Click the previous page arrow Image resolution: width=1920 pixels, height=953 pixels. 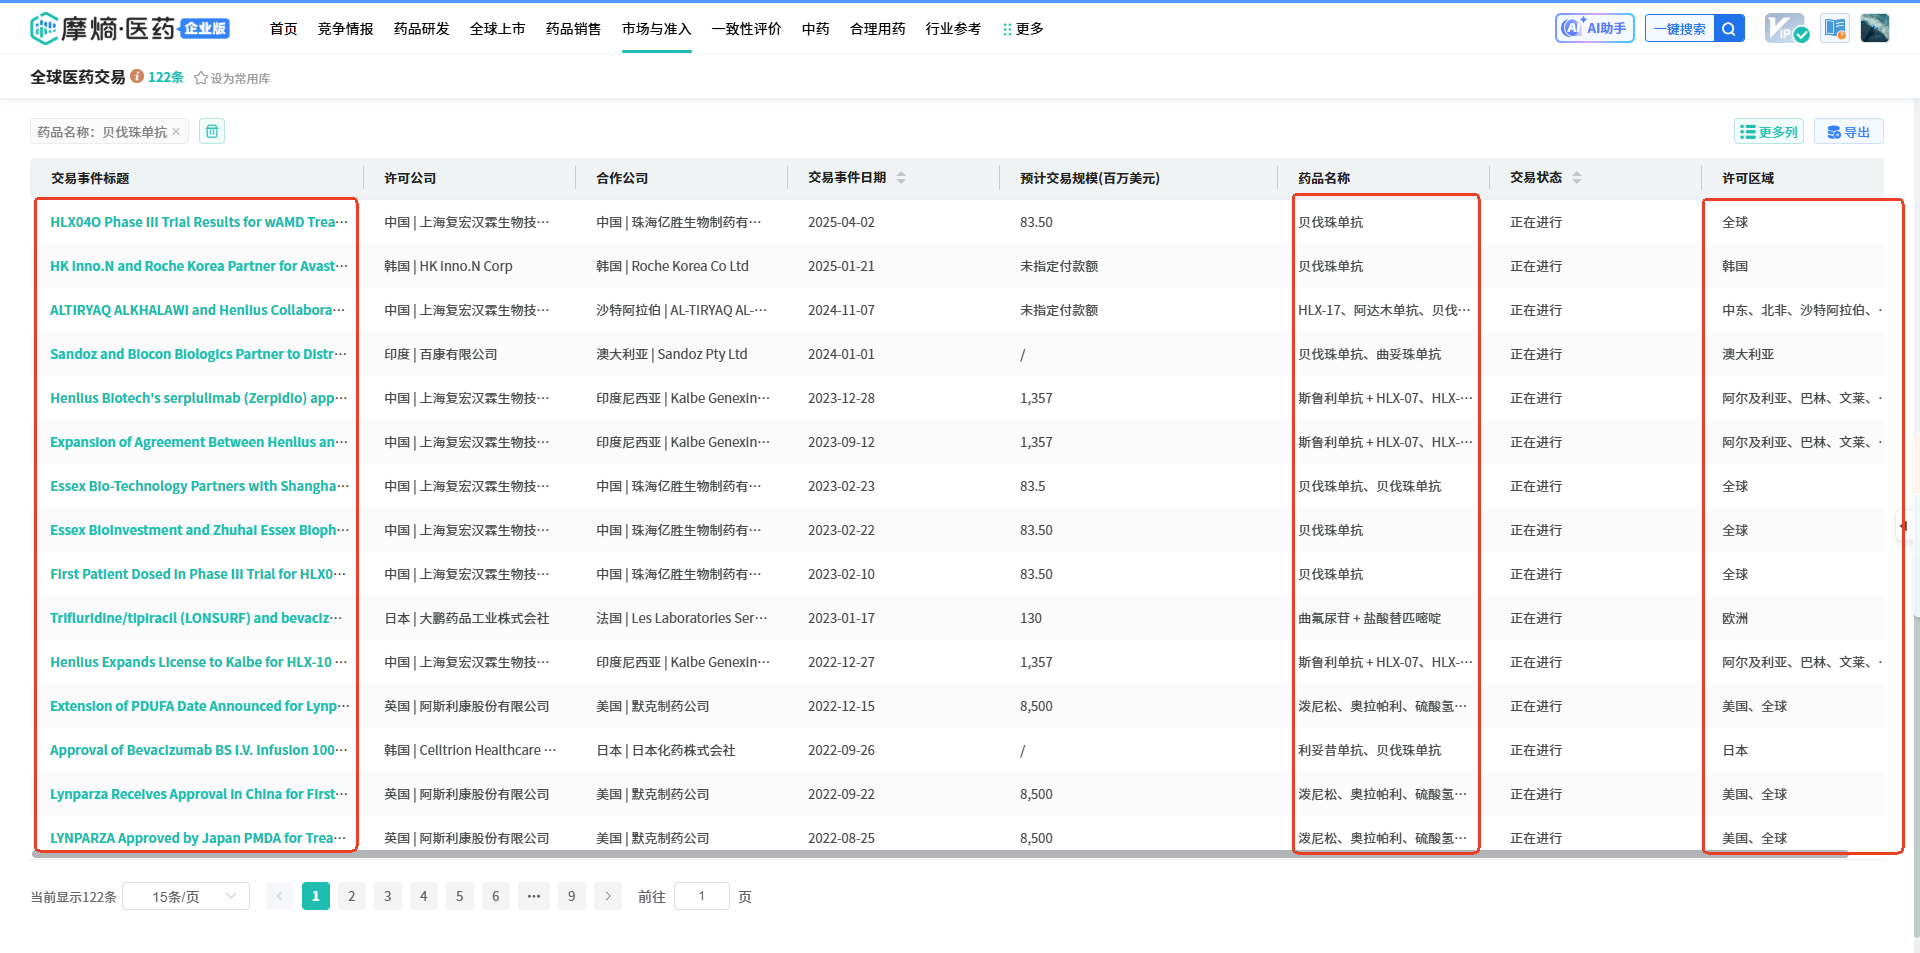coord(280,896)
